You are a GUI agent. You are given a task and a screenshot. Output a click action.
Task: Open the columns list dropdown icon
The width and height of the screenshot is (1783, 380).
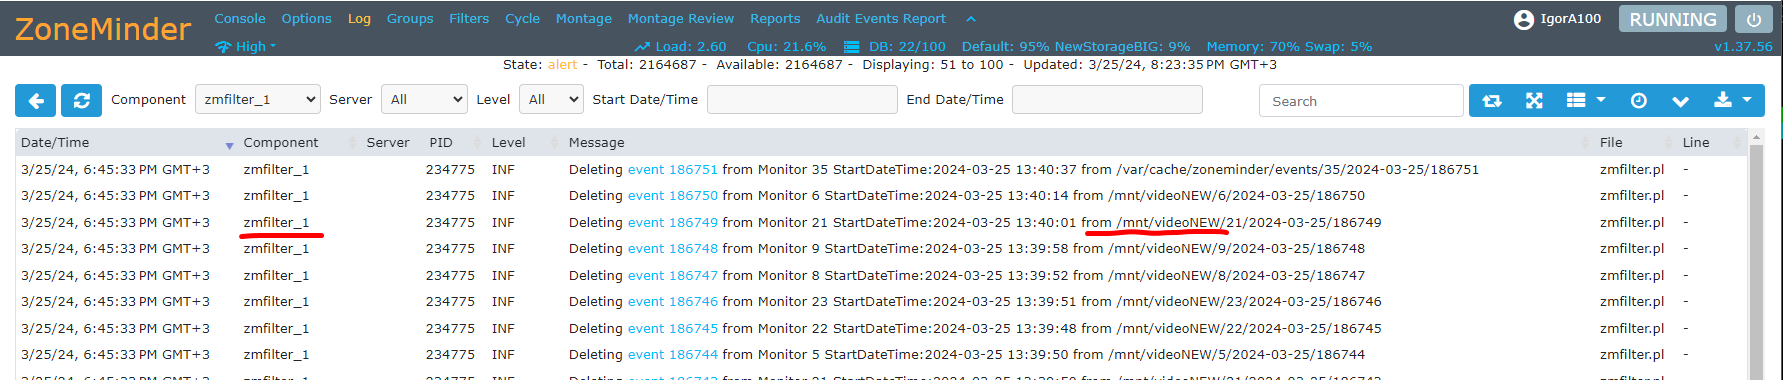tap(1585, 100)
